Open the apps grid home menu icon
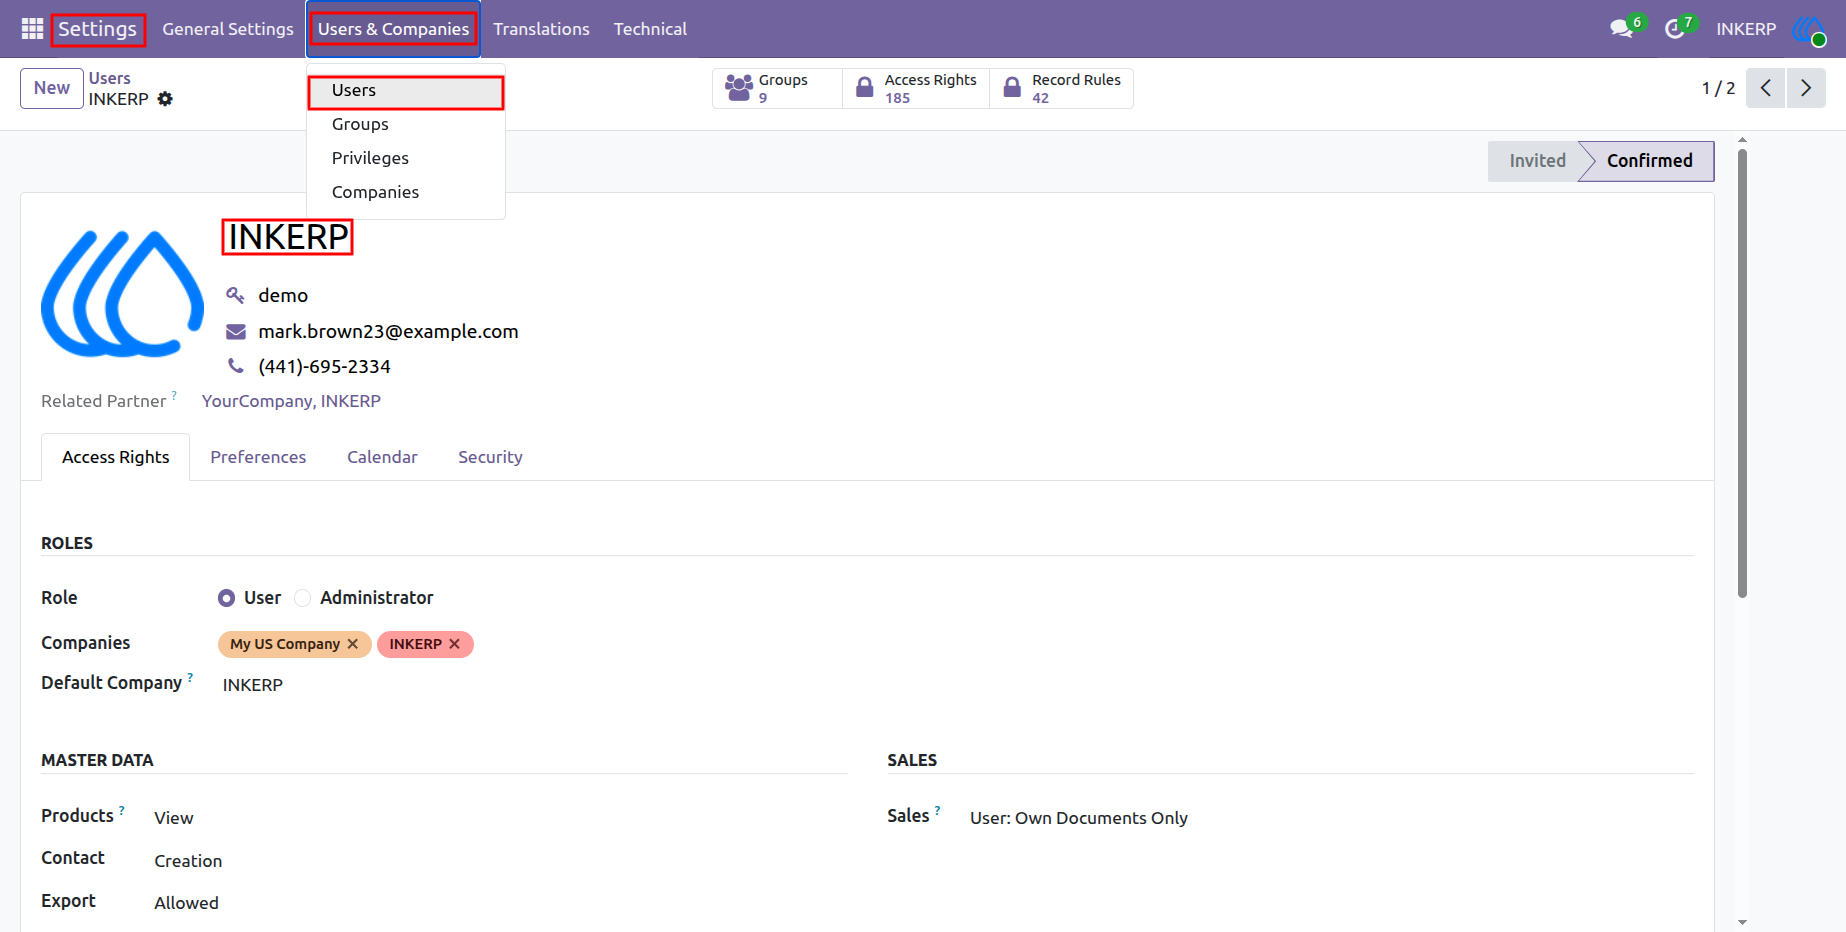 coord(32,29)
